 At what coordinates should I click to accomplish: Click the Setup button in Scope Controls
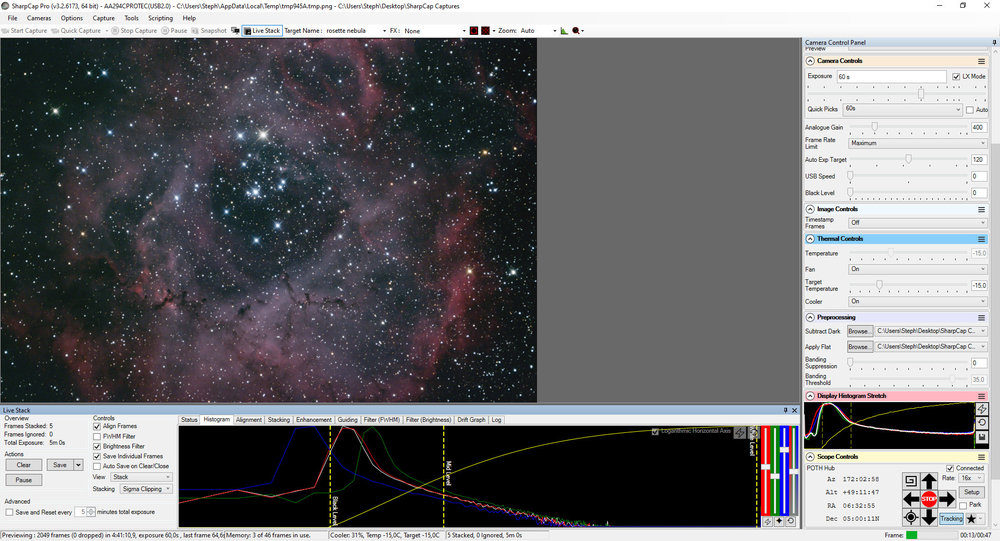pyautogui.click(x=971, y=493)
